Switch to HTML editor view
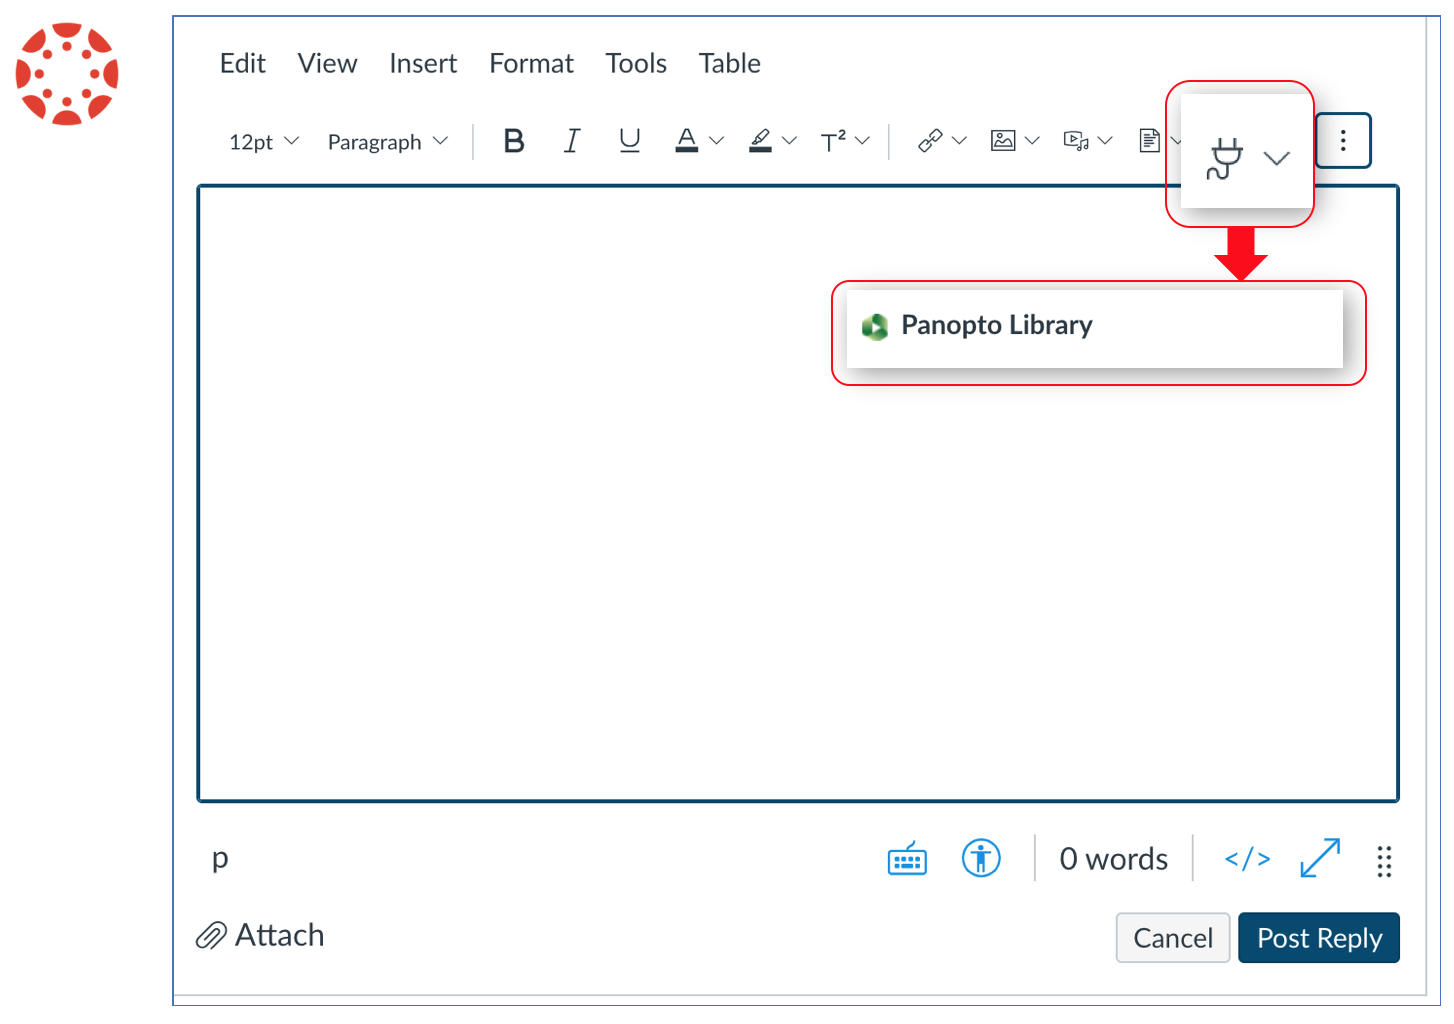 1247,859
